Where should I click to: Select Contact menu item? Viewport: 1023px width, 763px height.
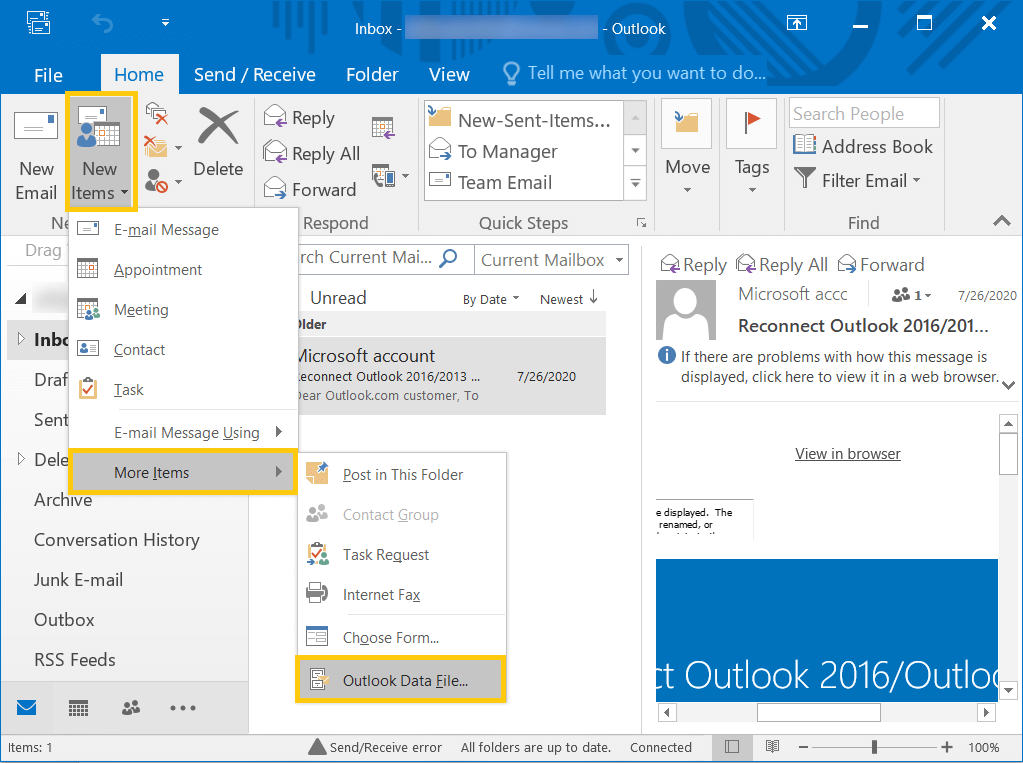(183, 349)
